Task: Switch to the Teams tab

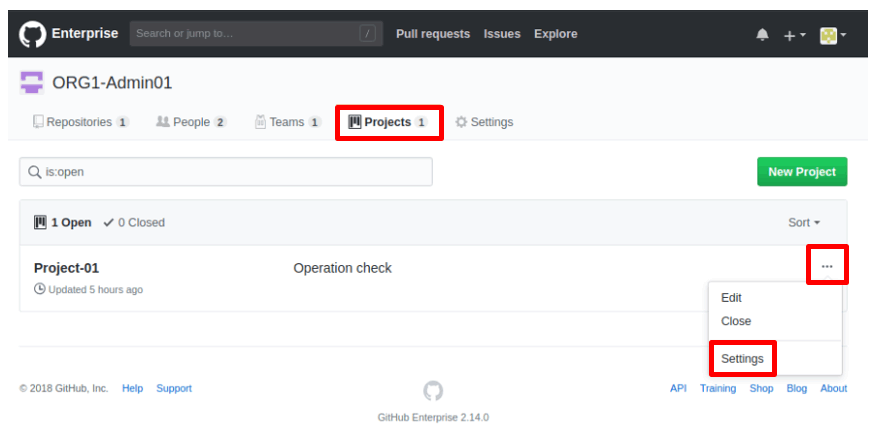Action: click(x=288, y=122)
